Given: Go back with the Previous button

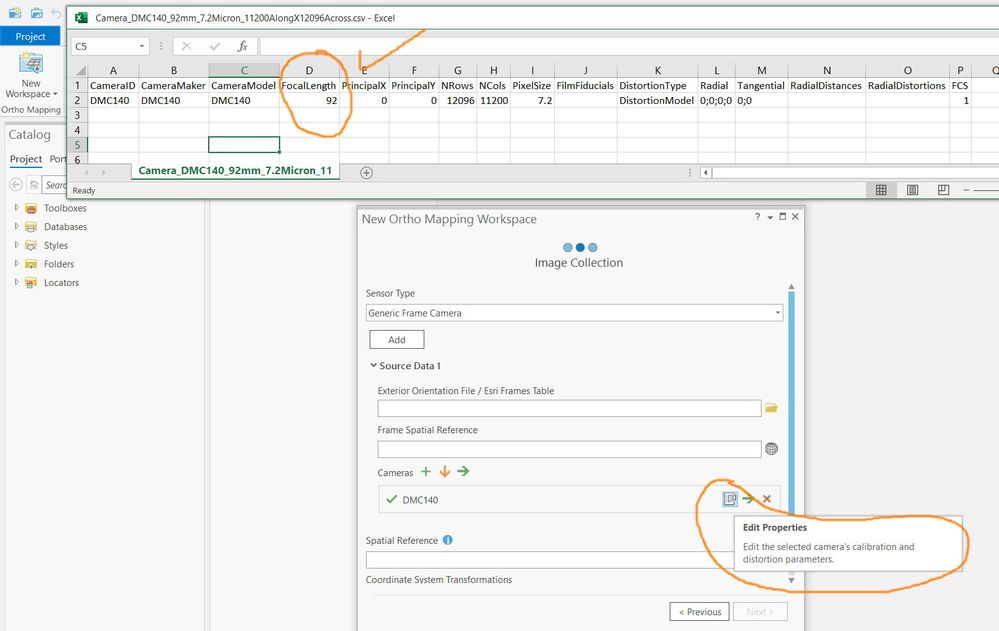Looking at the screenshot, I should pos(700,611).
